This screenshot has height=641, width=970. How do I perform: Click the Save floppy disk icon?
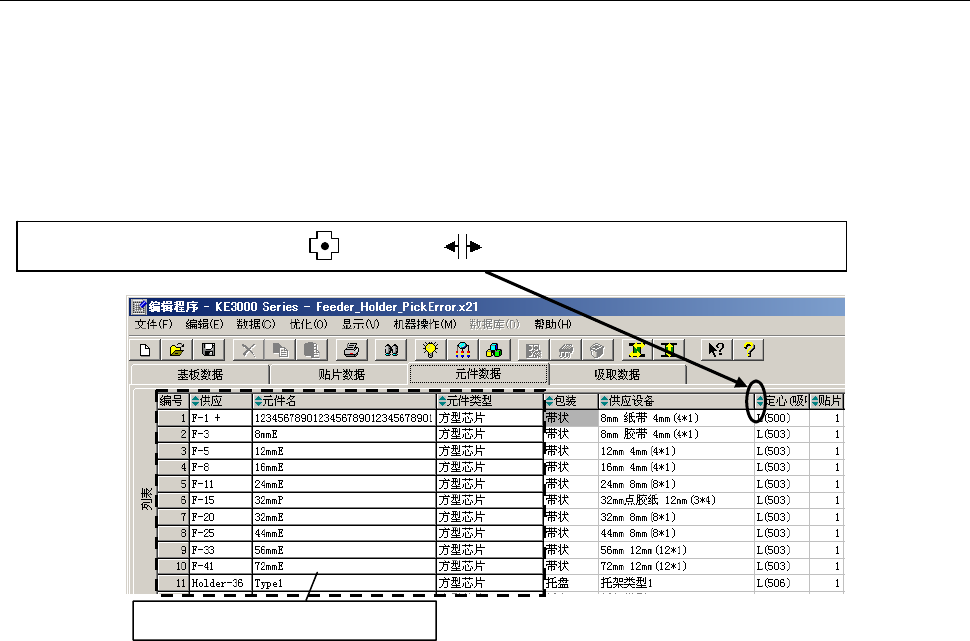(208, 350)
